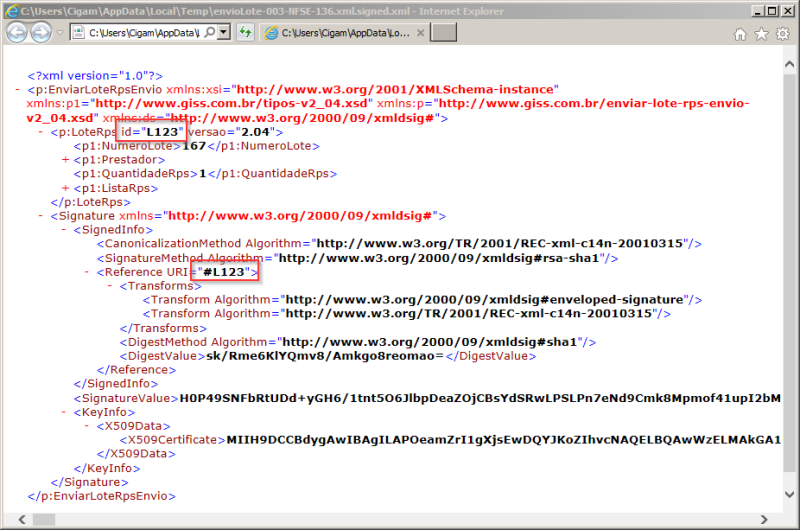Viewport: 800px width, 530px height.
Task: Collapse the Reference URI node
Action: tap(87, 272)
